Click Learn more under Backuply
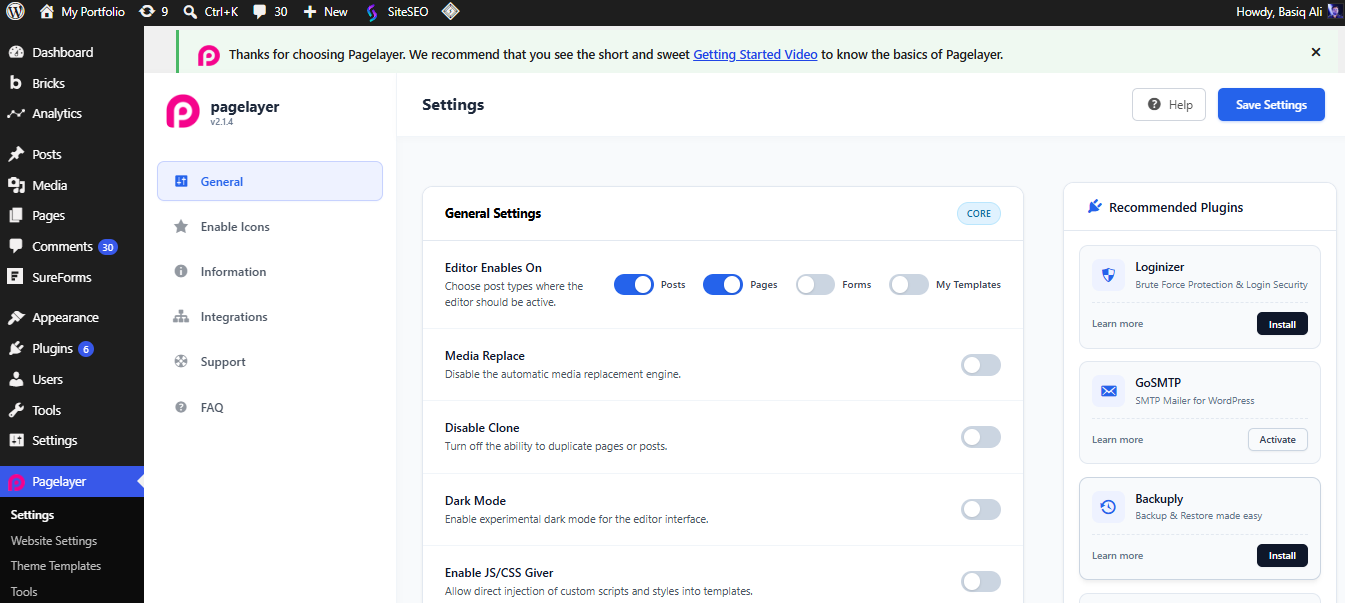The image size is (1345, 603). tap(1117, 556)
